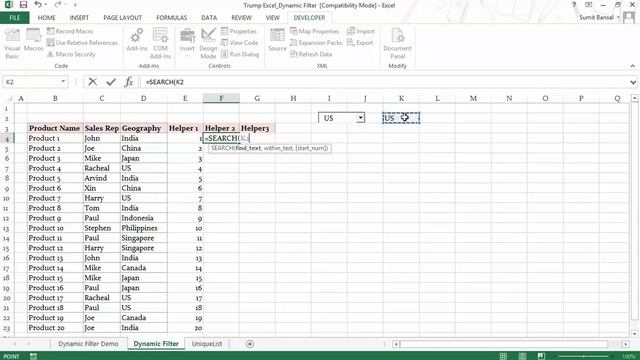Switch to Page Break Preview

point(541,356)
